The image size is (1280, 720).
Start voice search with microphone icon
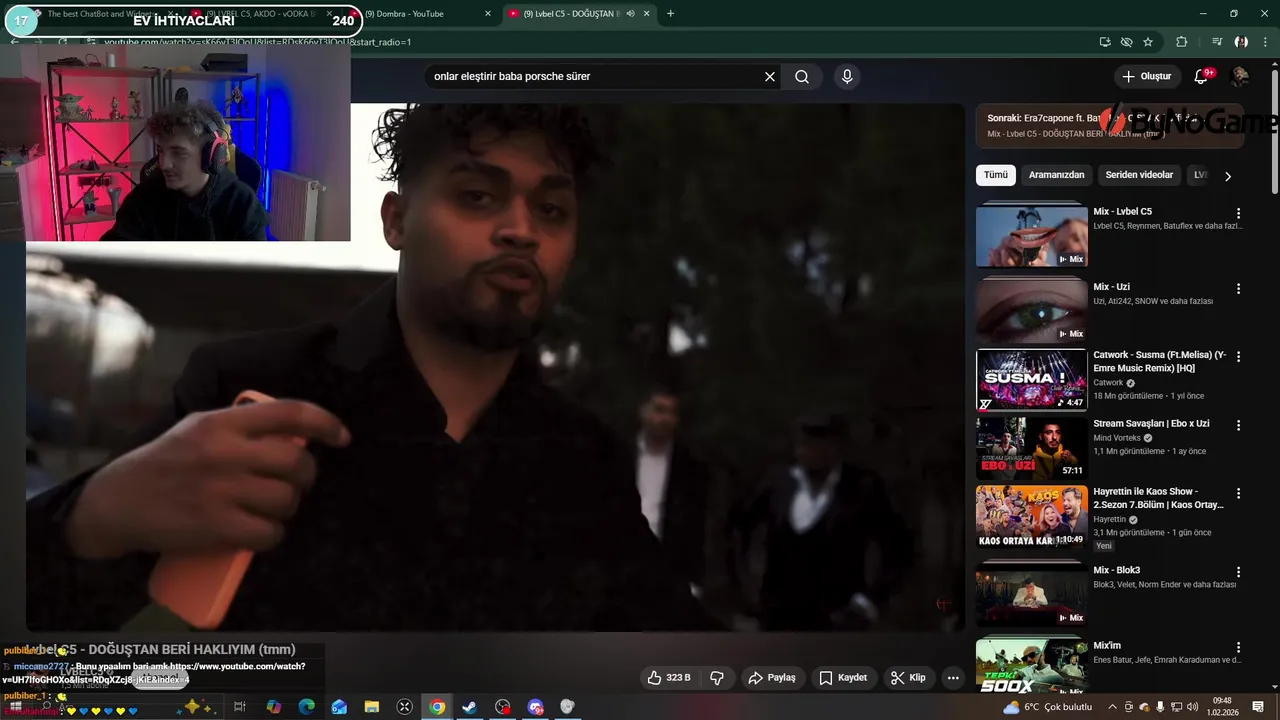(847, 77)
